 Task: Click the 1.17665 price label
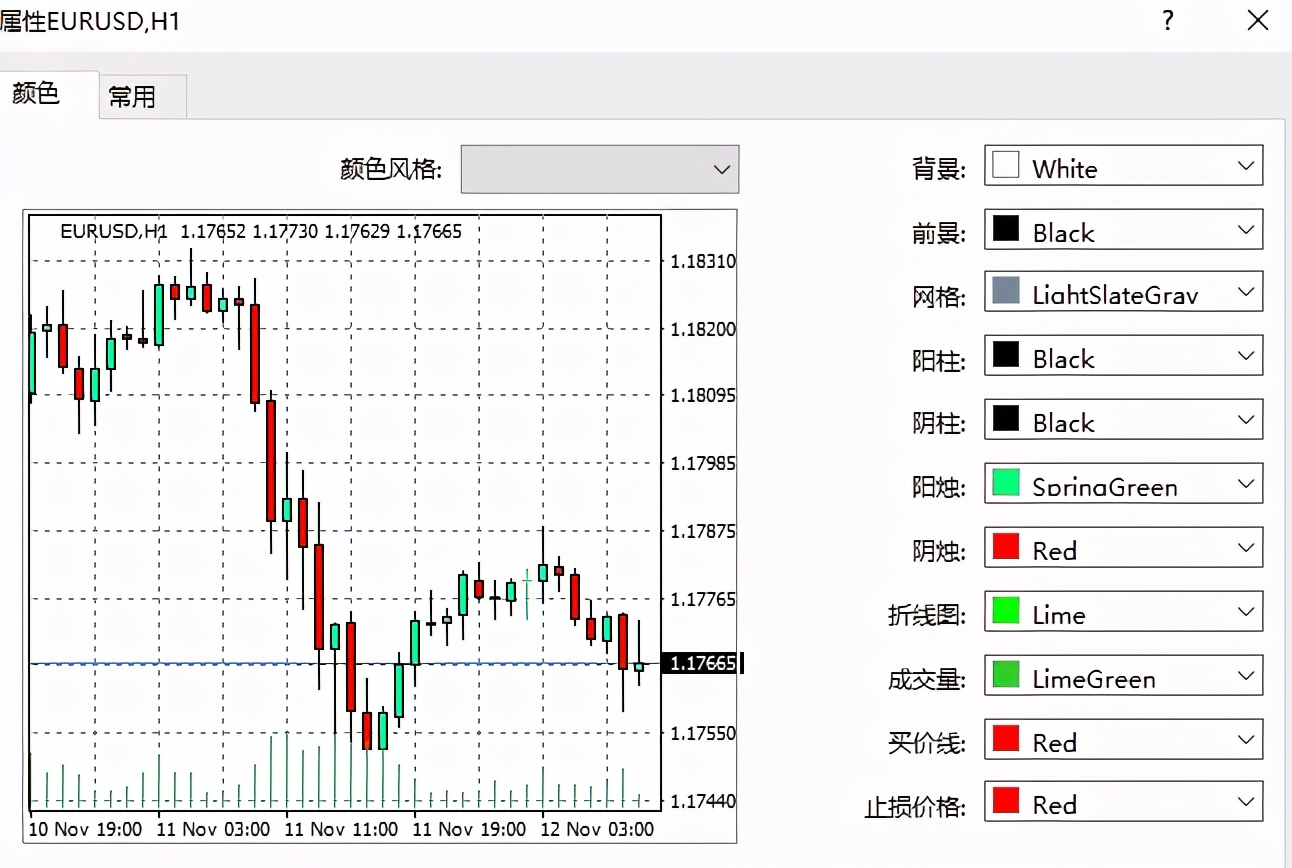pyautogui.click(x=700, y=662)
